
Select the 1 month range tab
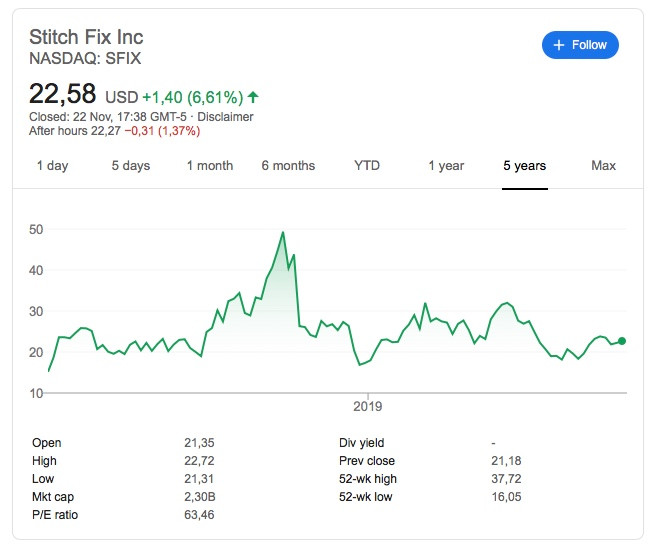tap(210, 166)
